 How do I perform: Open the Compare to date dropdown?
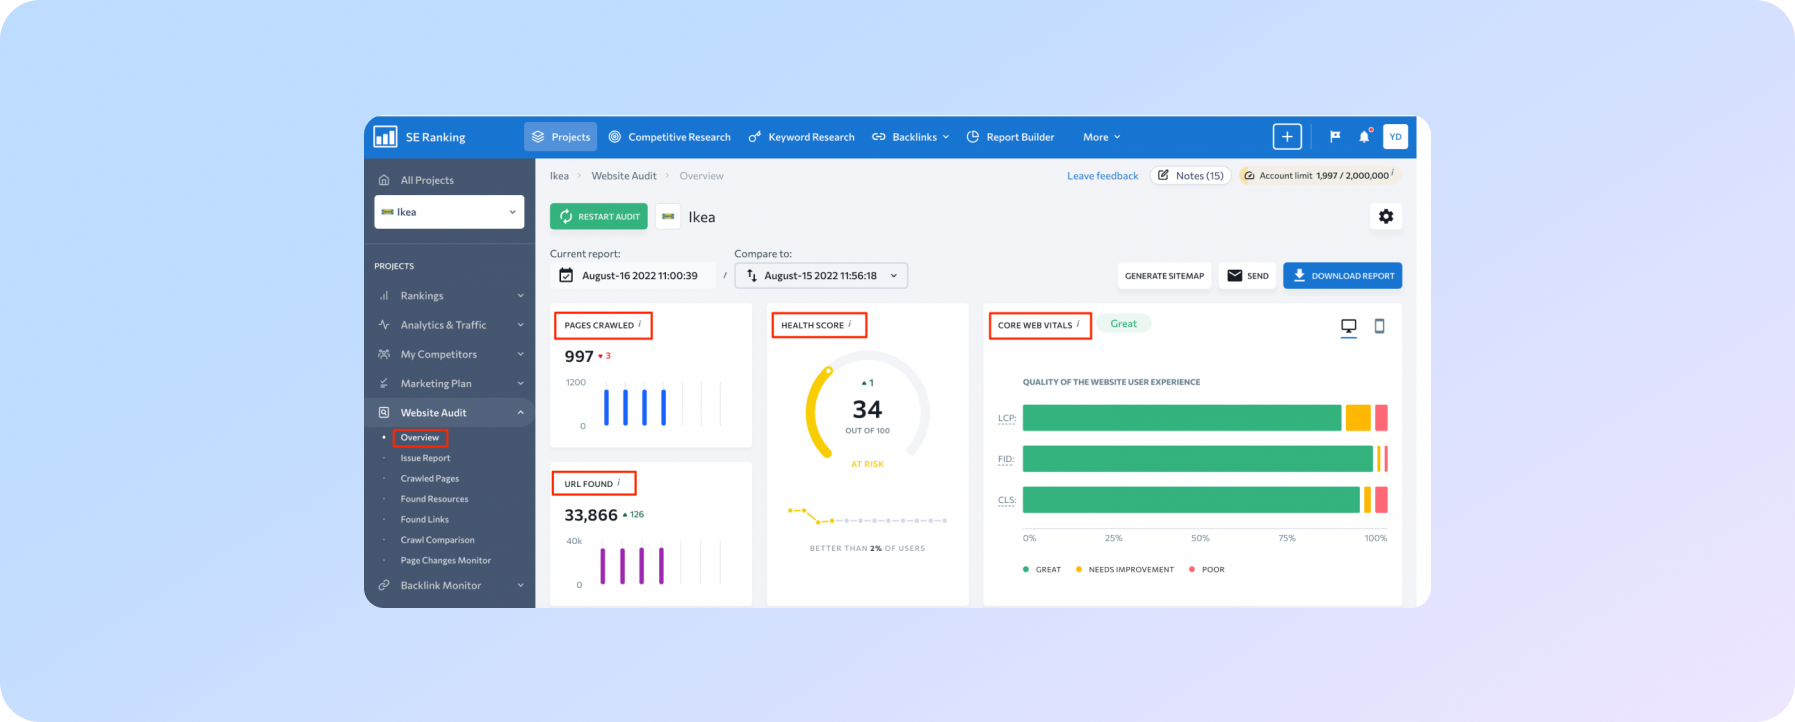pos(821,276)
